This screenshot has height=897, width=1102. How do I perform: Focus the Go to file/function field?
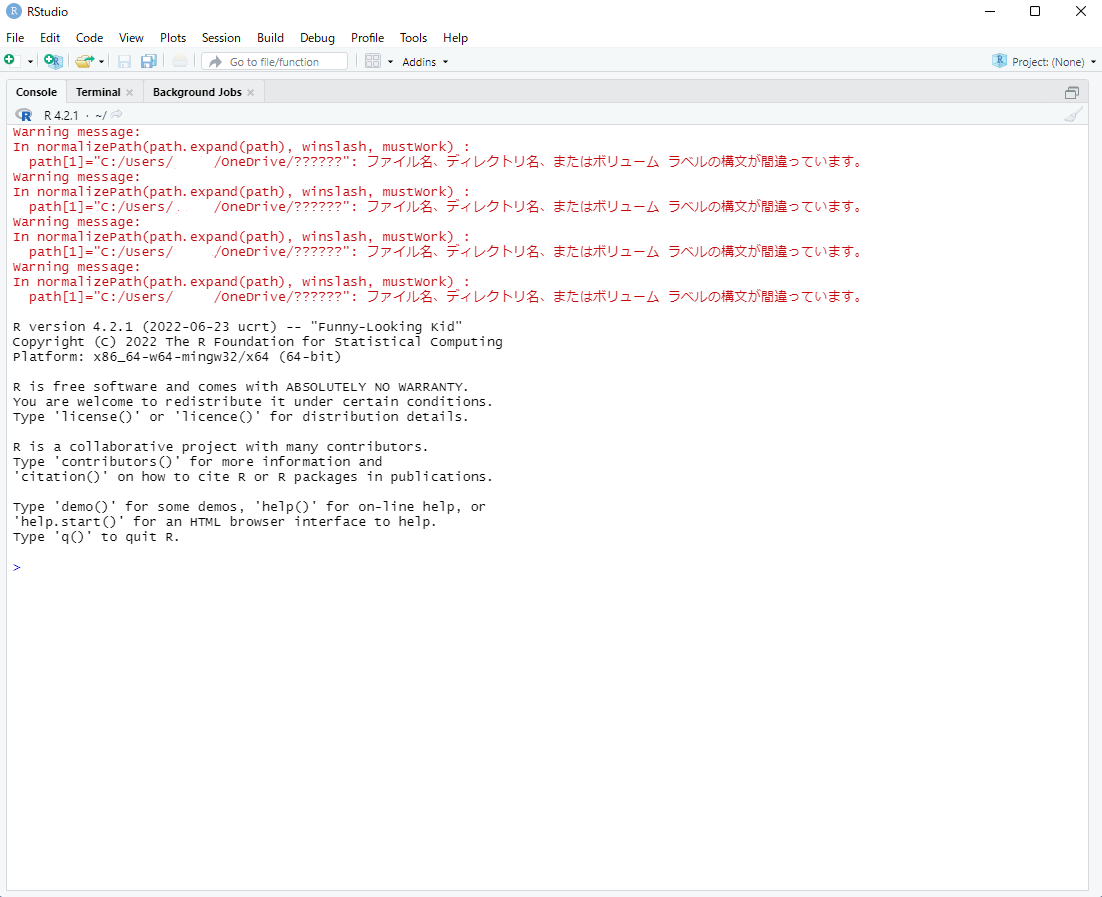274,62
